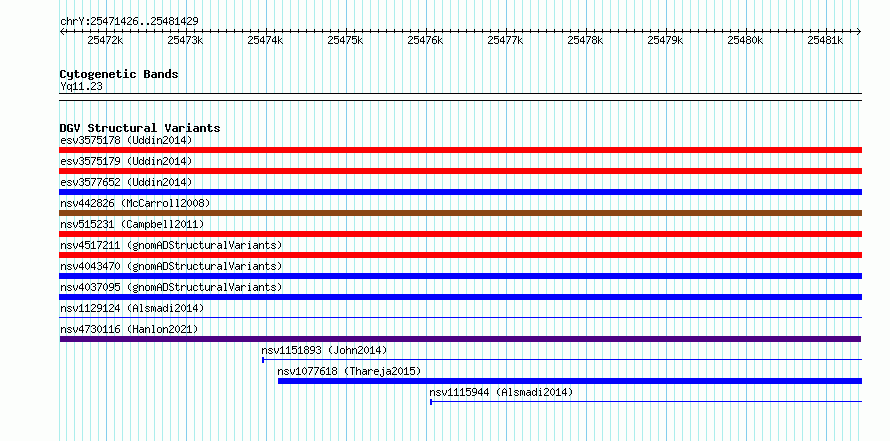The image size is (890, 441).
Task: Click the esv3575179 (Uddin2014) label
Action: 126,161
